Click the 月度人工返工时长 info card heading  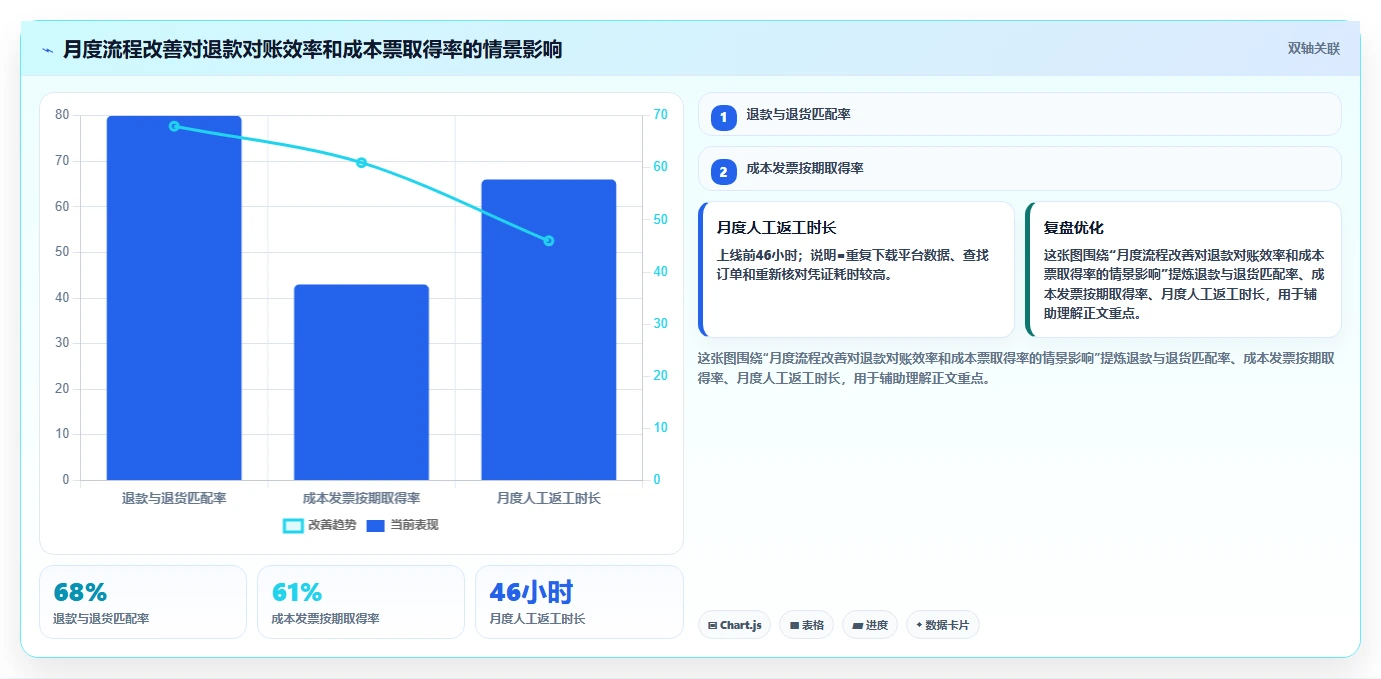pos(776,228)
